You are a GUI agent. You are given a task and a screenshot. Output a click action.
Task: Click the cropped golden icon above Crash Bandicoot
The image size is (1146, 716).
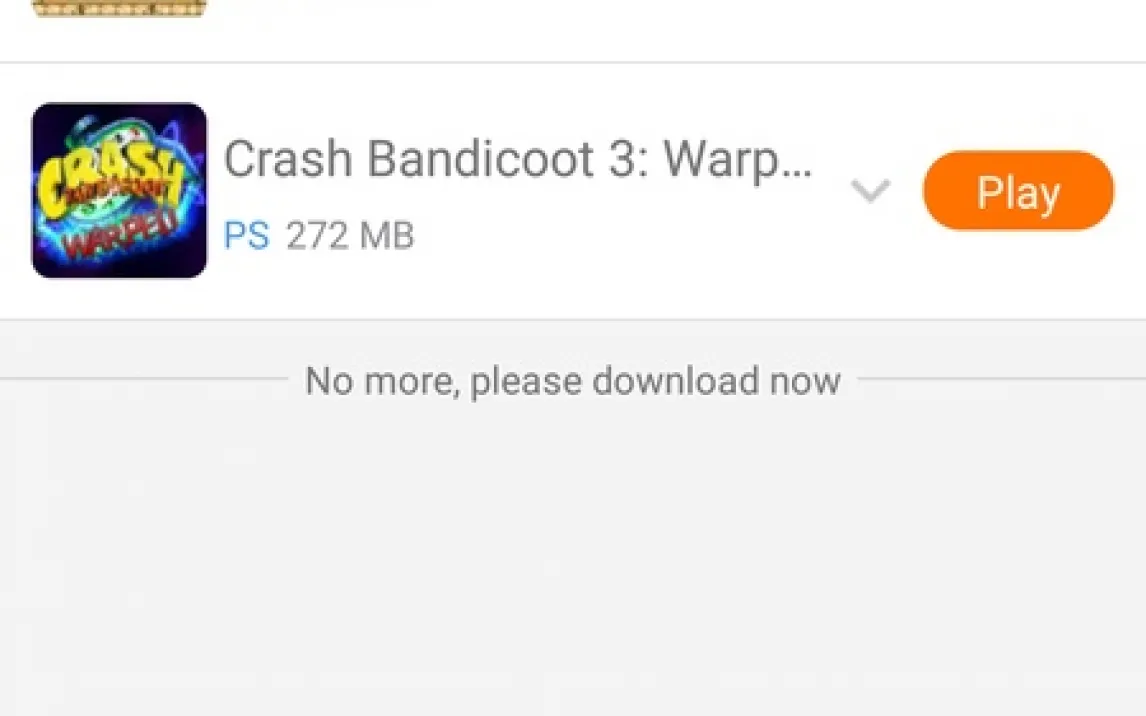[x=119, y=8]
